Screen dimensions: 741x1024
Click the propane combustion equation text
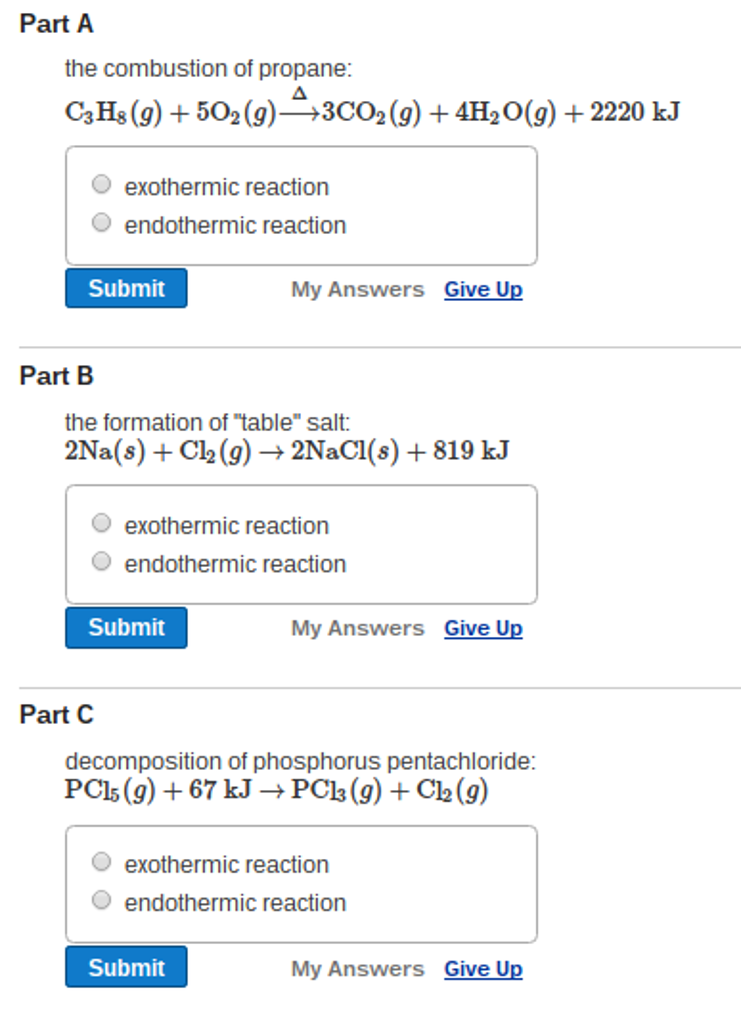370,110
